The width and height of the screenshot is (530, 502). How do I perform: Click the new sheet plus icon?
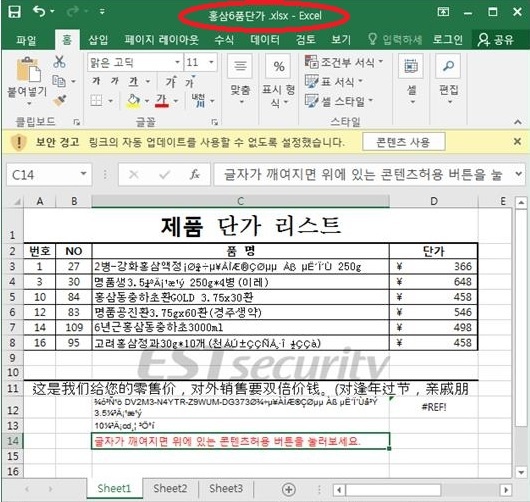289,489
